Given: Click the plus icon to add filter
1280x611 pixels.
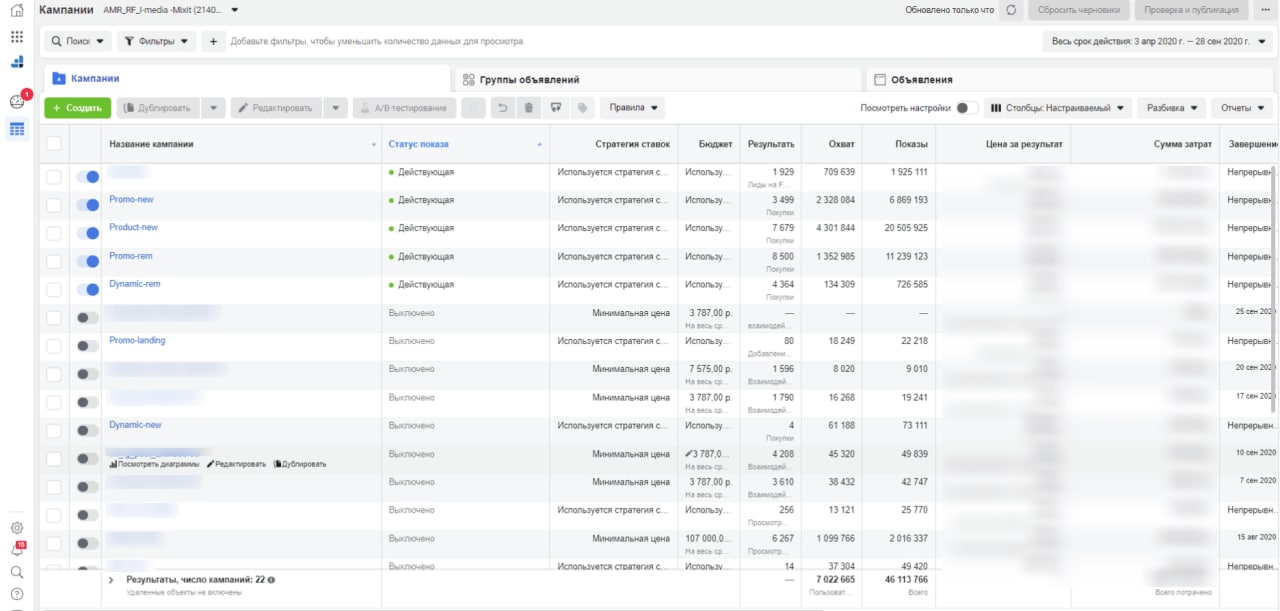Looking at the screenshot, I should click(x=213, y=42).
